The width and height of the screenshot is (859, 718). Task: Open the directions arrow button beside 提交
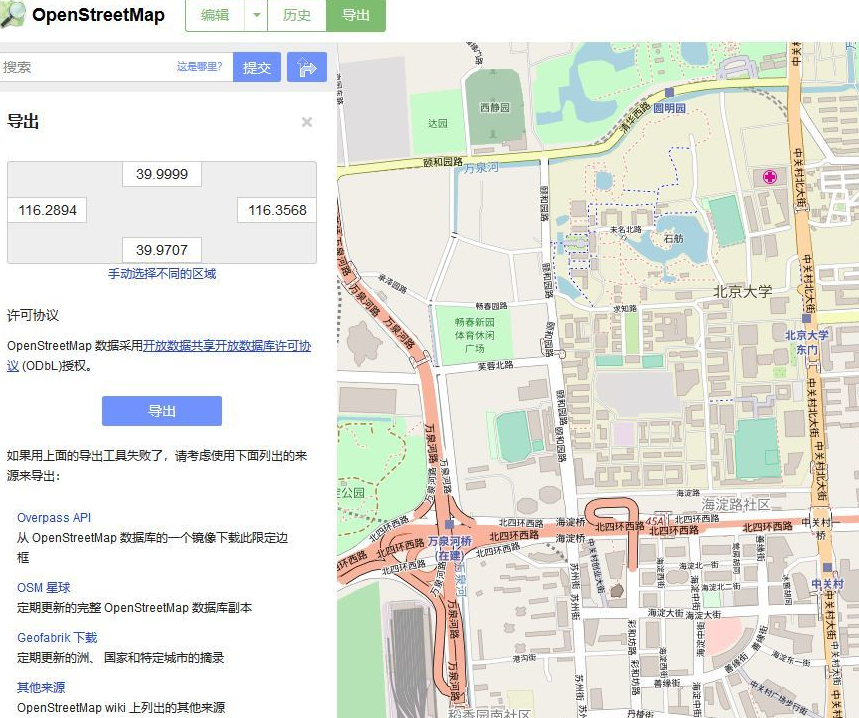pos(307,67)
